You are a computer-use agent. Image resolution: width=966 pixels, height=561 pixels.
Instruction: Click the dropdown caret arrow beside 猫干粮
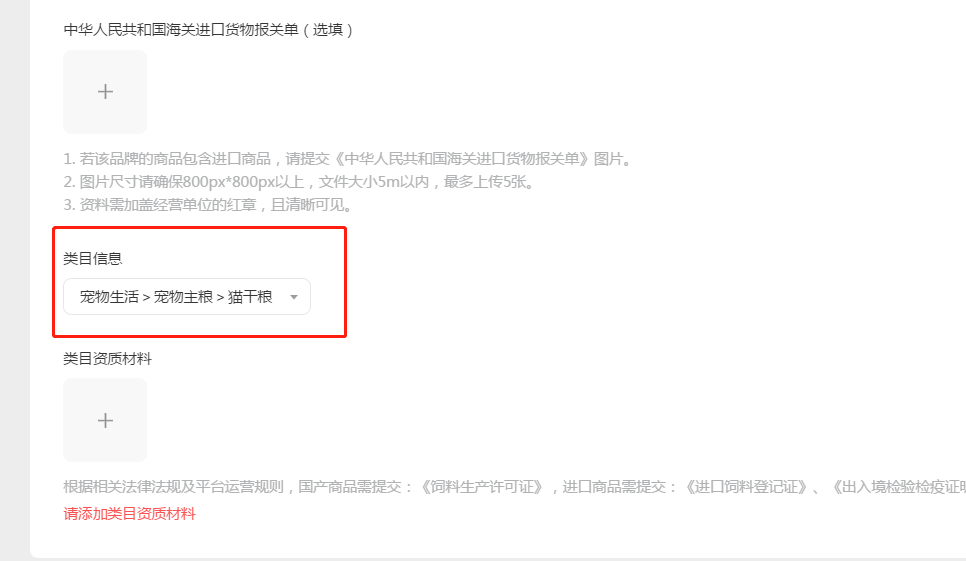[294, 297]
